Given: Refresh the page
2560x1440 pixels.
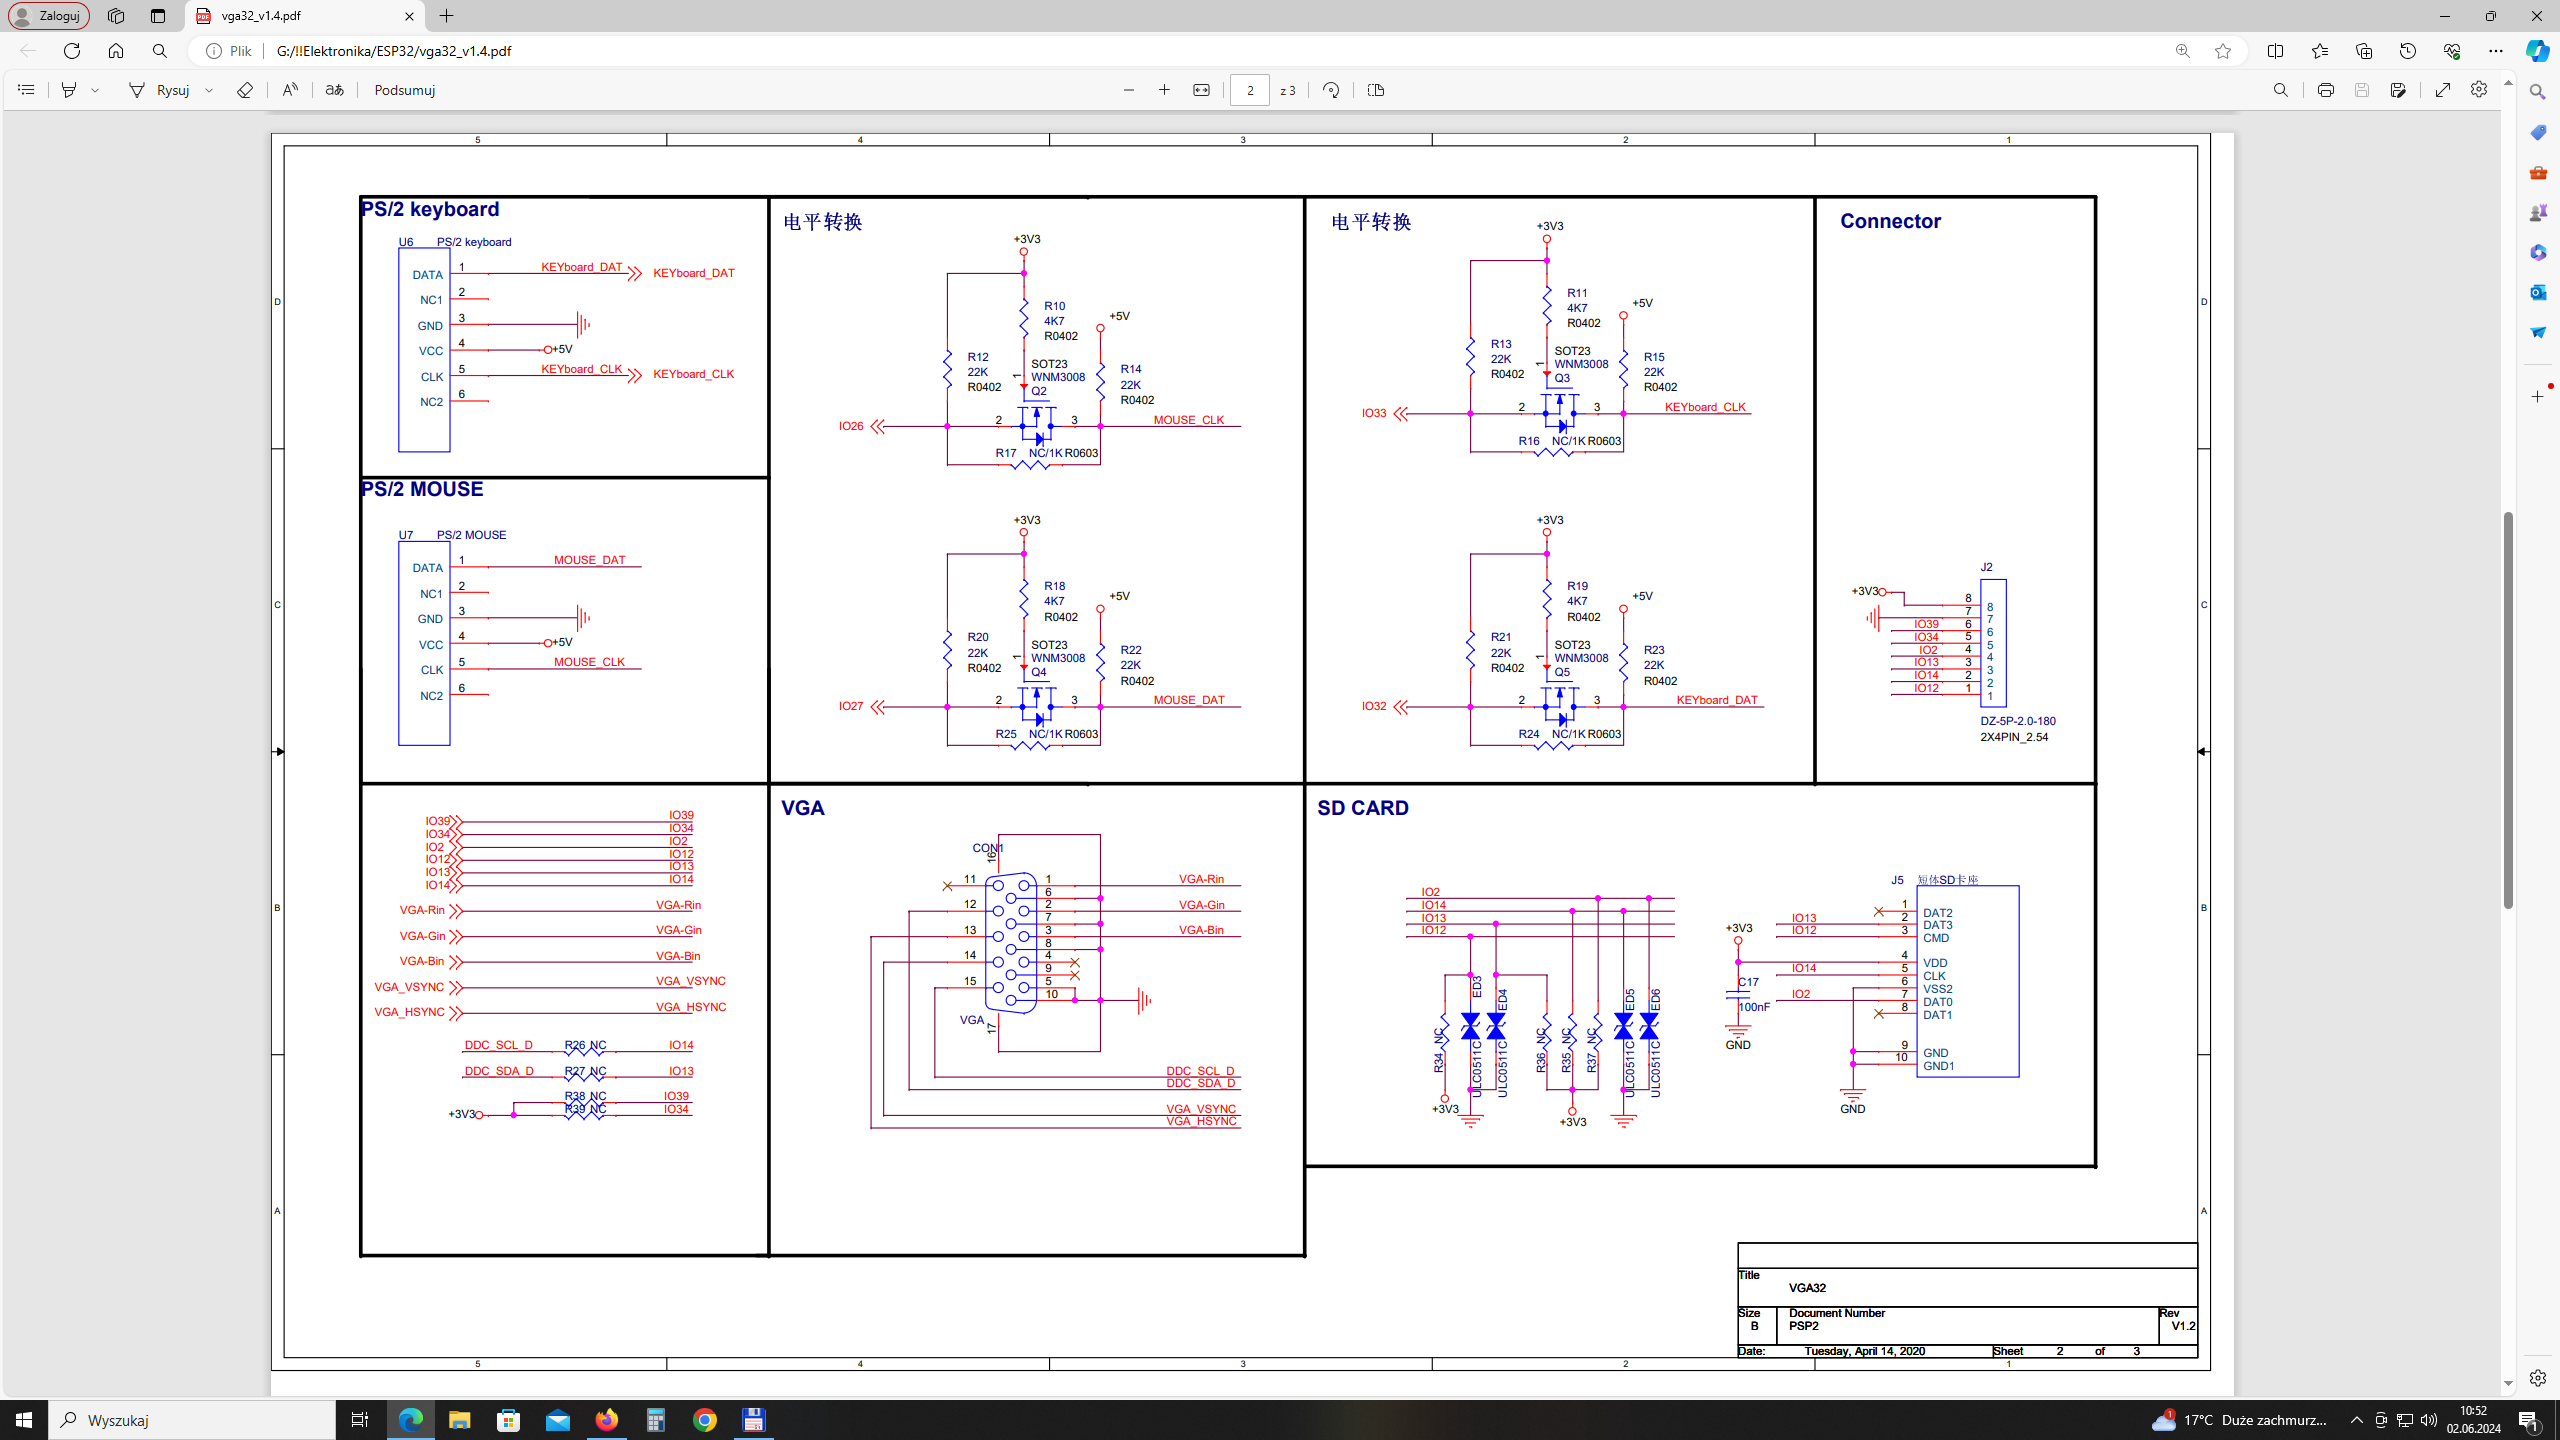Looking at the screenshot, I should coord(72,51).
